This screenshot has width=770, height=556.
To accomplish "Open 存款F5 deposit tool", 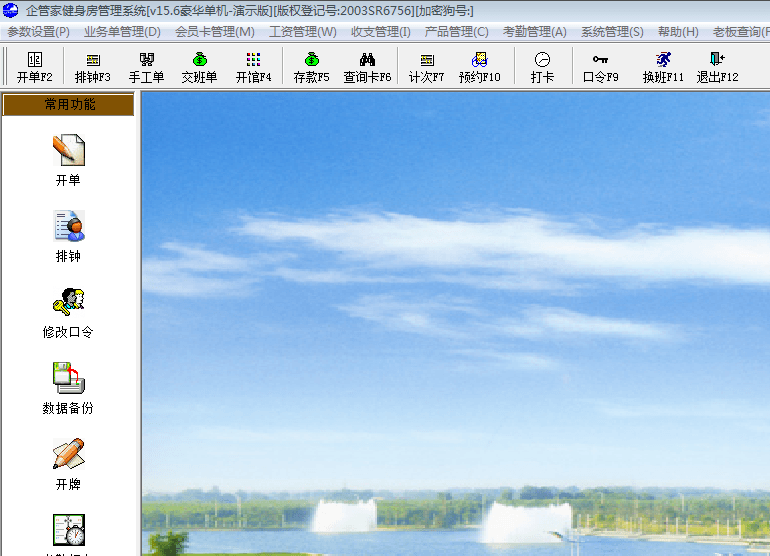I will (311, 66).
